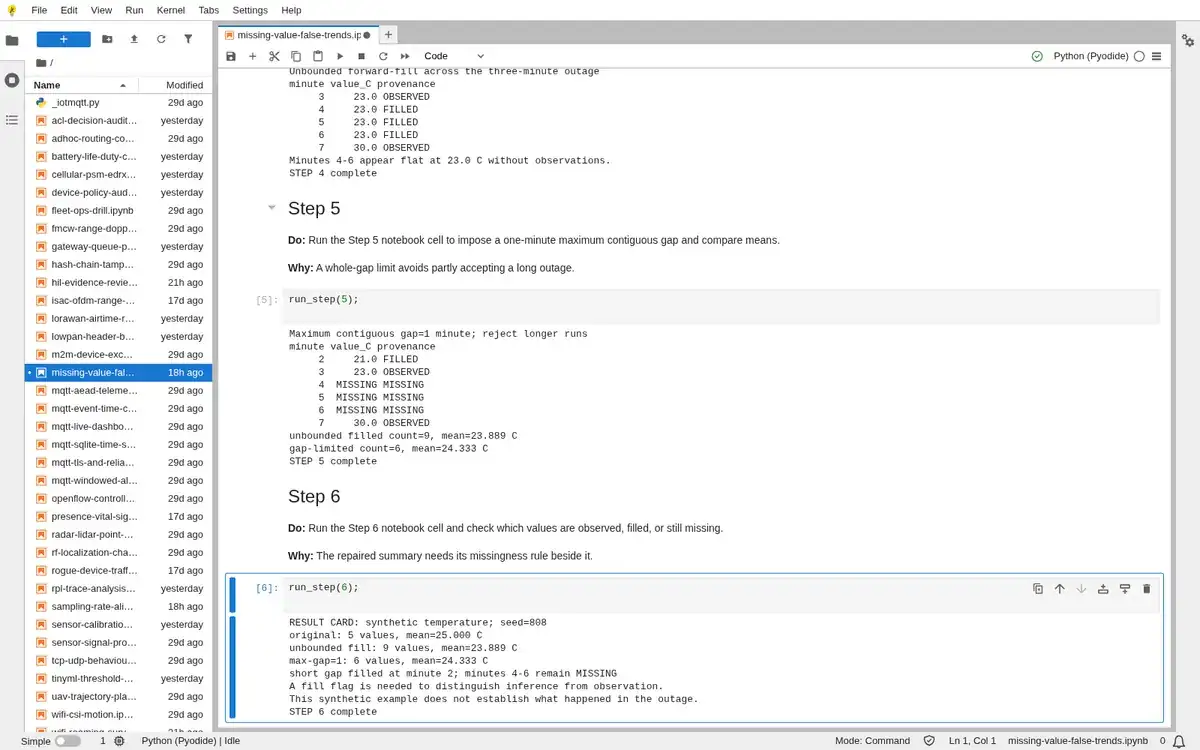
Task: Run the selected cell and advance
Action: click(340, 56)
